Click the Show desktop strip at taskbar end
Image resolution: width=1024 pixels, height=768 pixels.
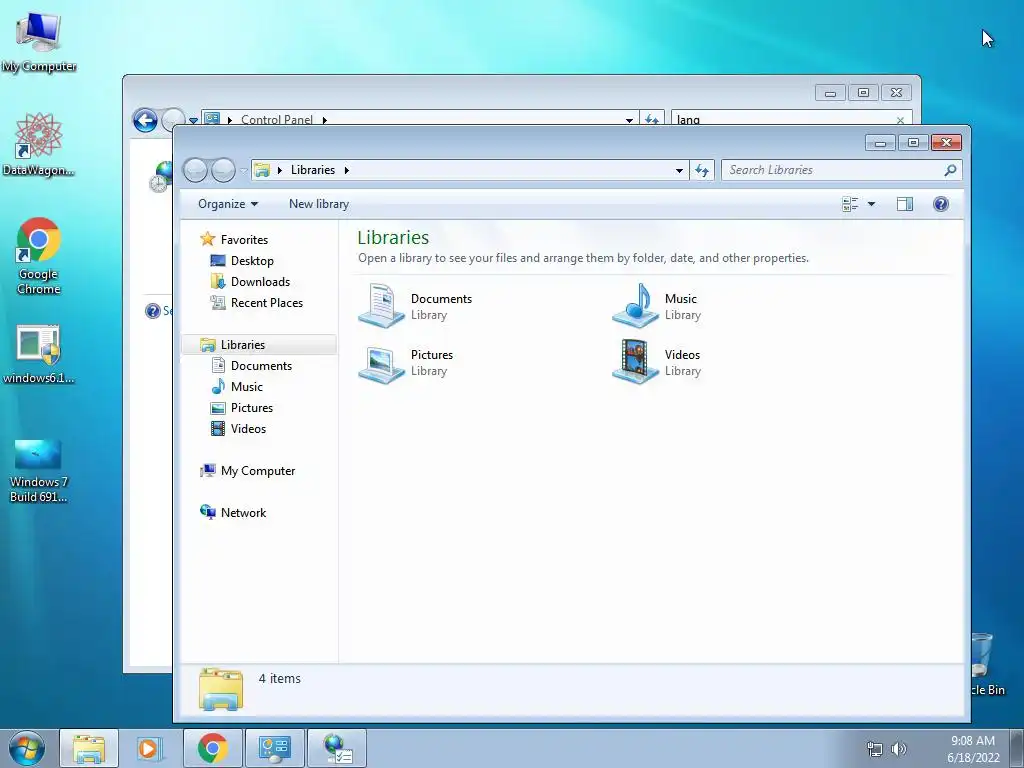(1017, 748)
